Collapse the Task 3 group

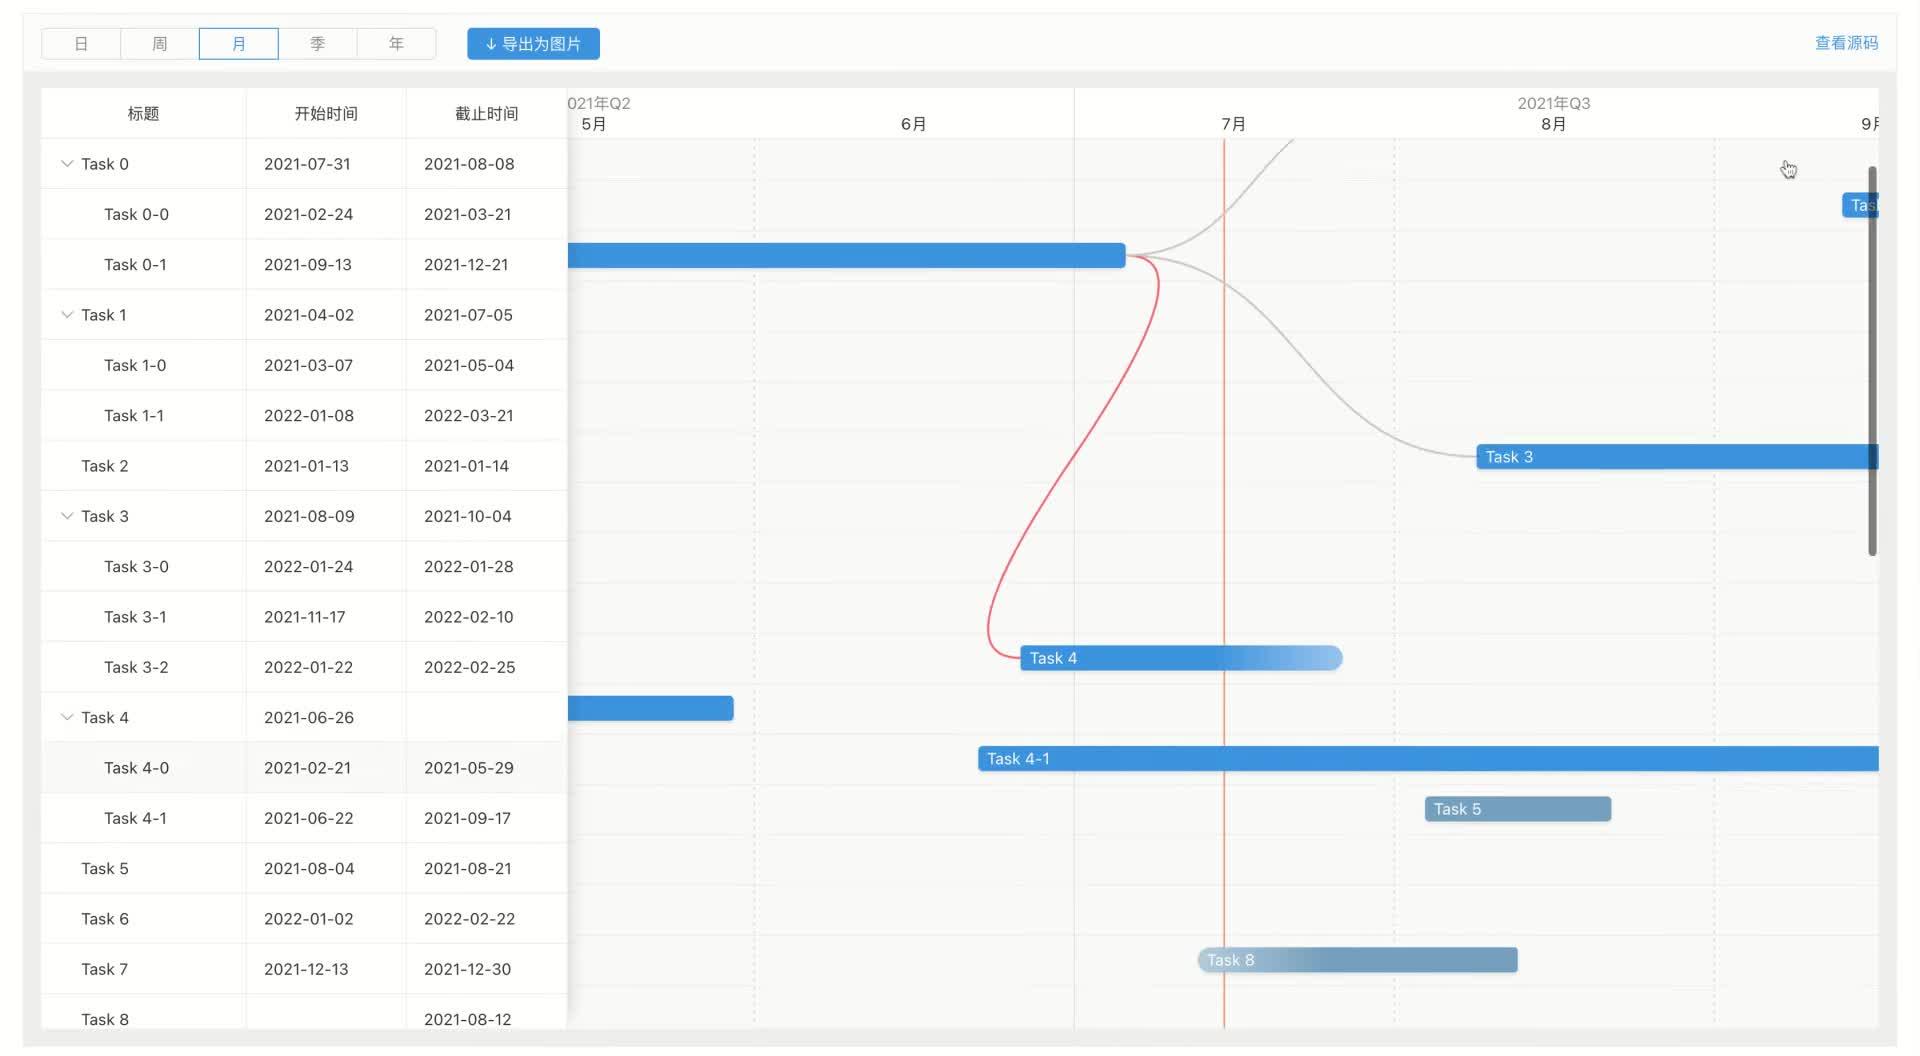(67, 515)
